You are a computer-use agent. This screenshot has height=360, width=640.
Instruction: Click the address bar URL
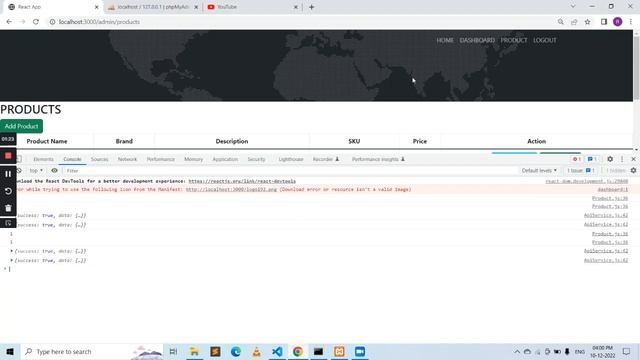click(99, 22)
